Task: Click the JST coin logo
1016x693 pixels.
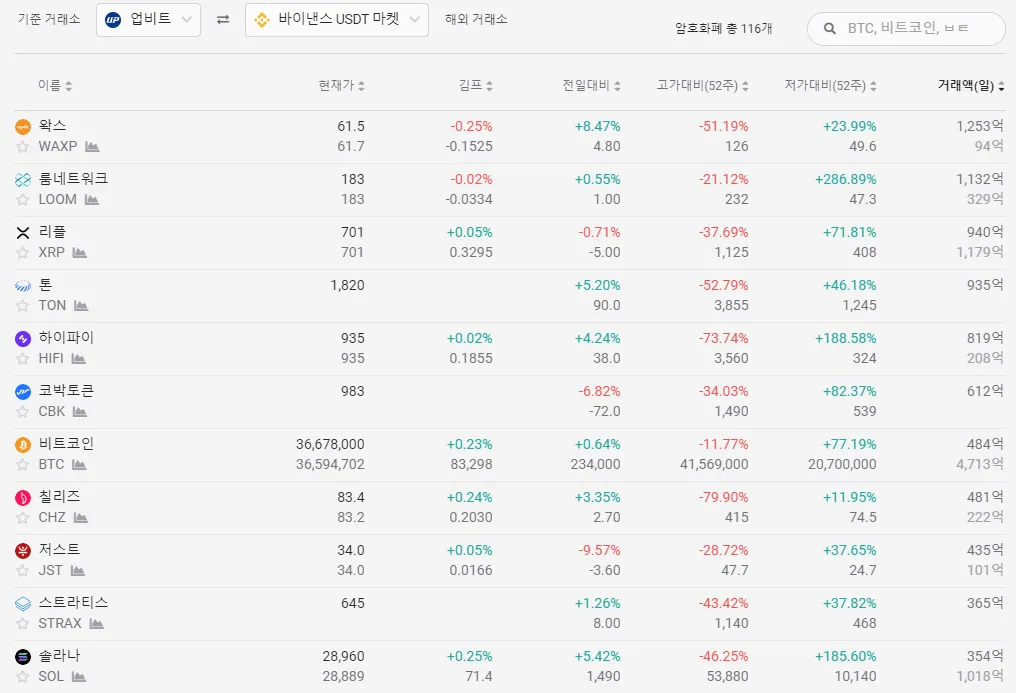Action: tap(23, 551)
